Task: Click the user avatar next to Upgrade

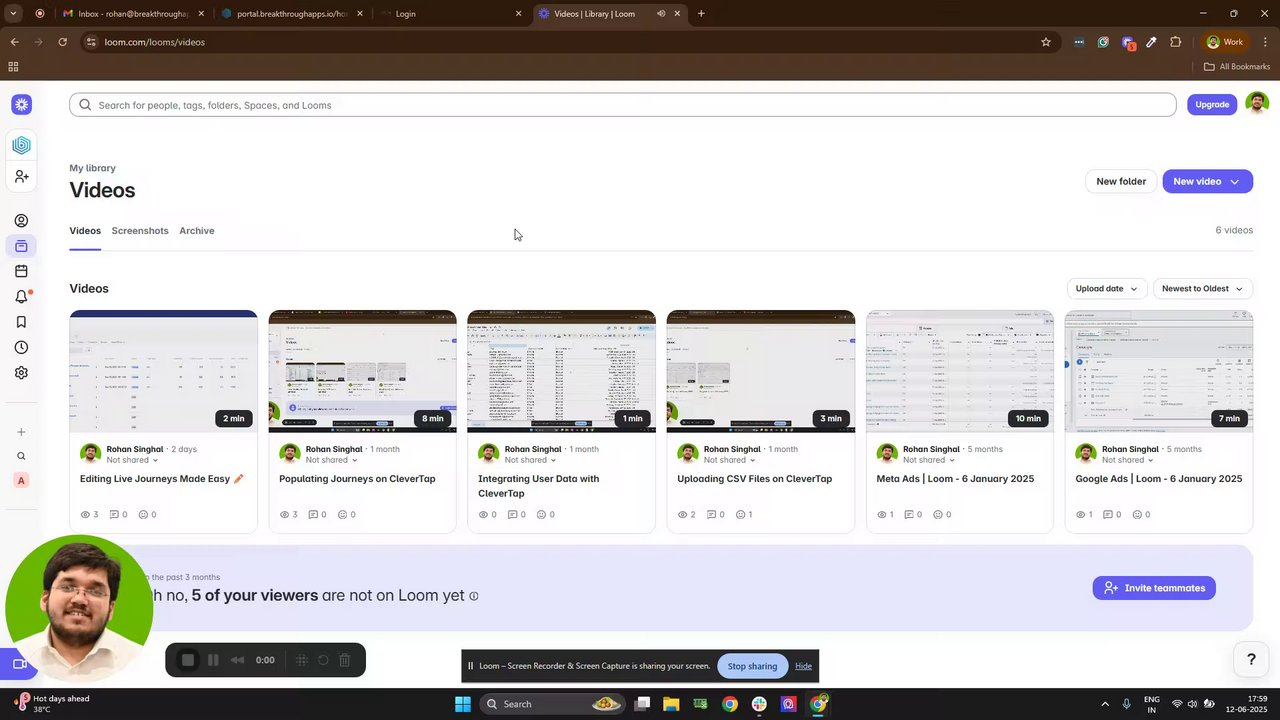Action: coord(1257,104)
